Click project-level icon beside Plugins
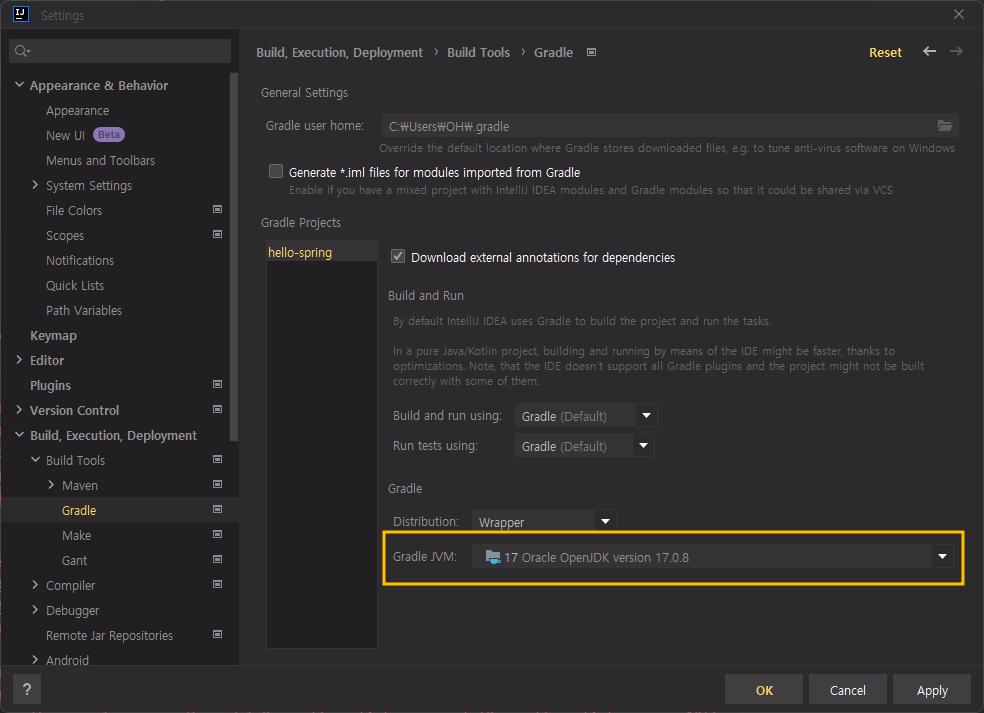This screenshot has width=984, height=713. [217, 385]
